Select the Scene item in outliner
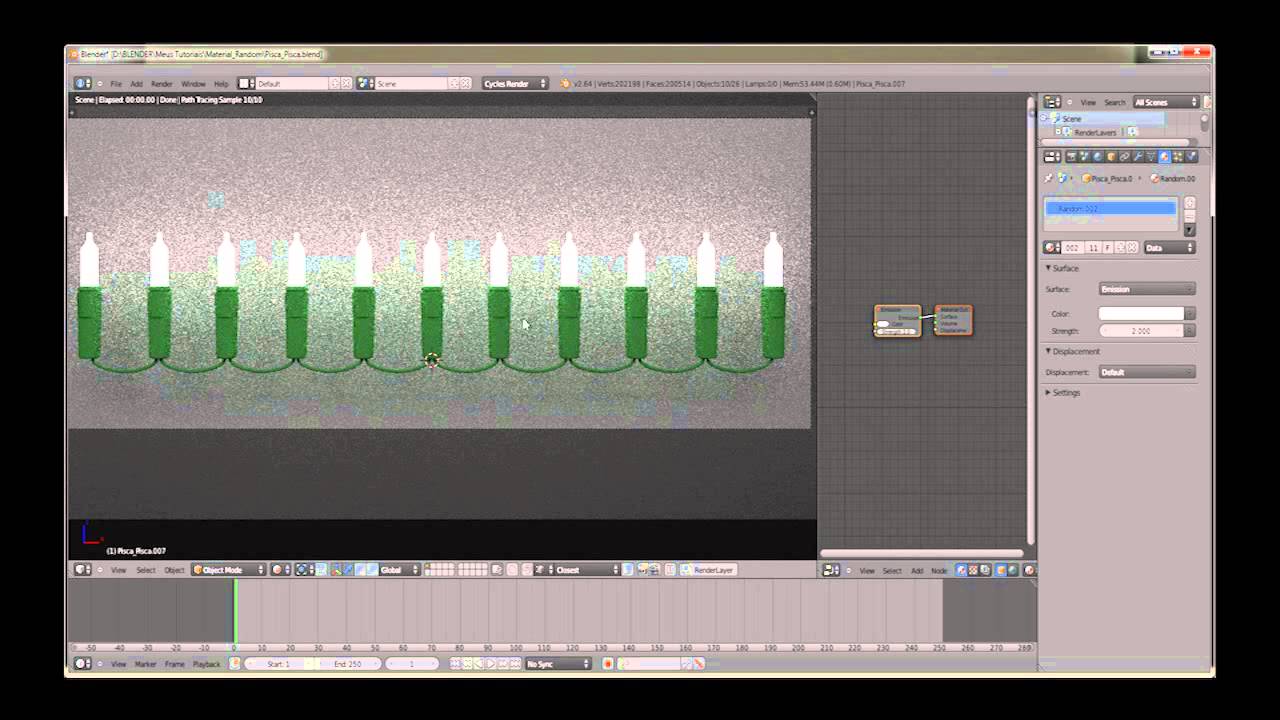Viewport: 1280px width, 720px height. click(1071, 119)
